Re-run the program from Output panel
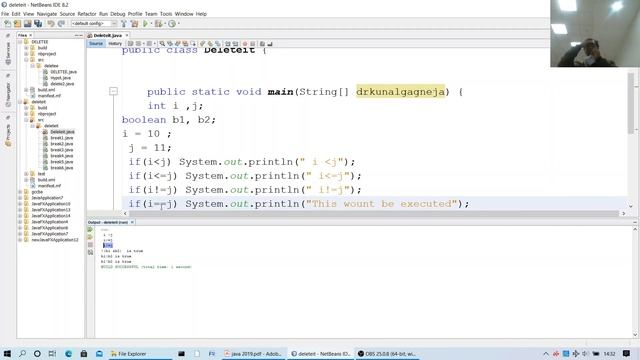 click(90, 229)
